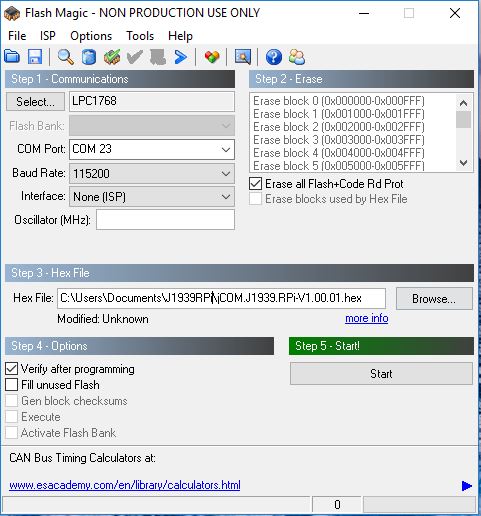The width and height of the screenshot is (481, 516).
Task: Enable Fill unused Flash checkbox
Action: tap(11, 385)
